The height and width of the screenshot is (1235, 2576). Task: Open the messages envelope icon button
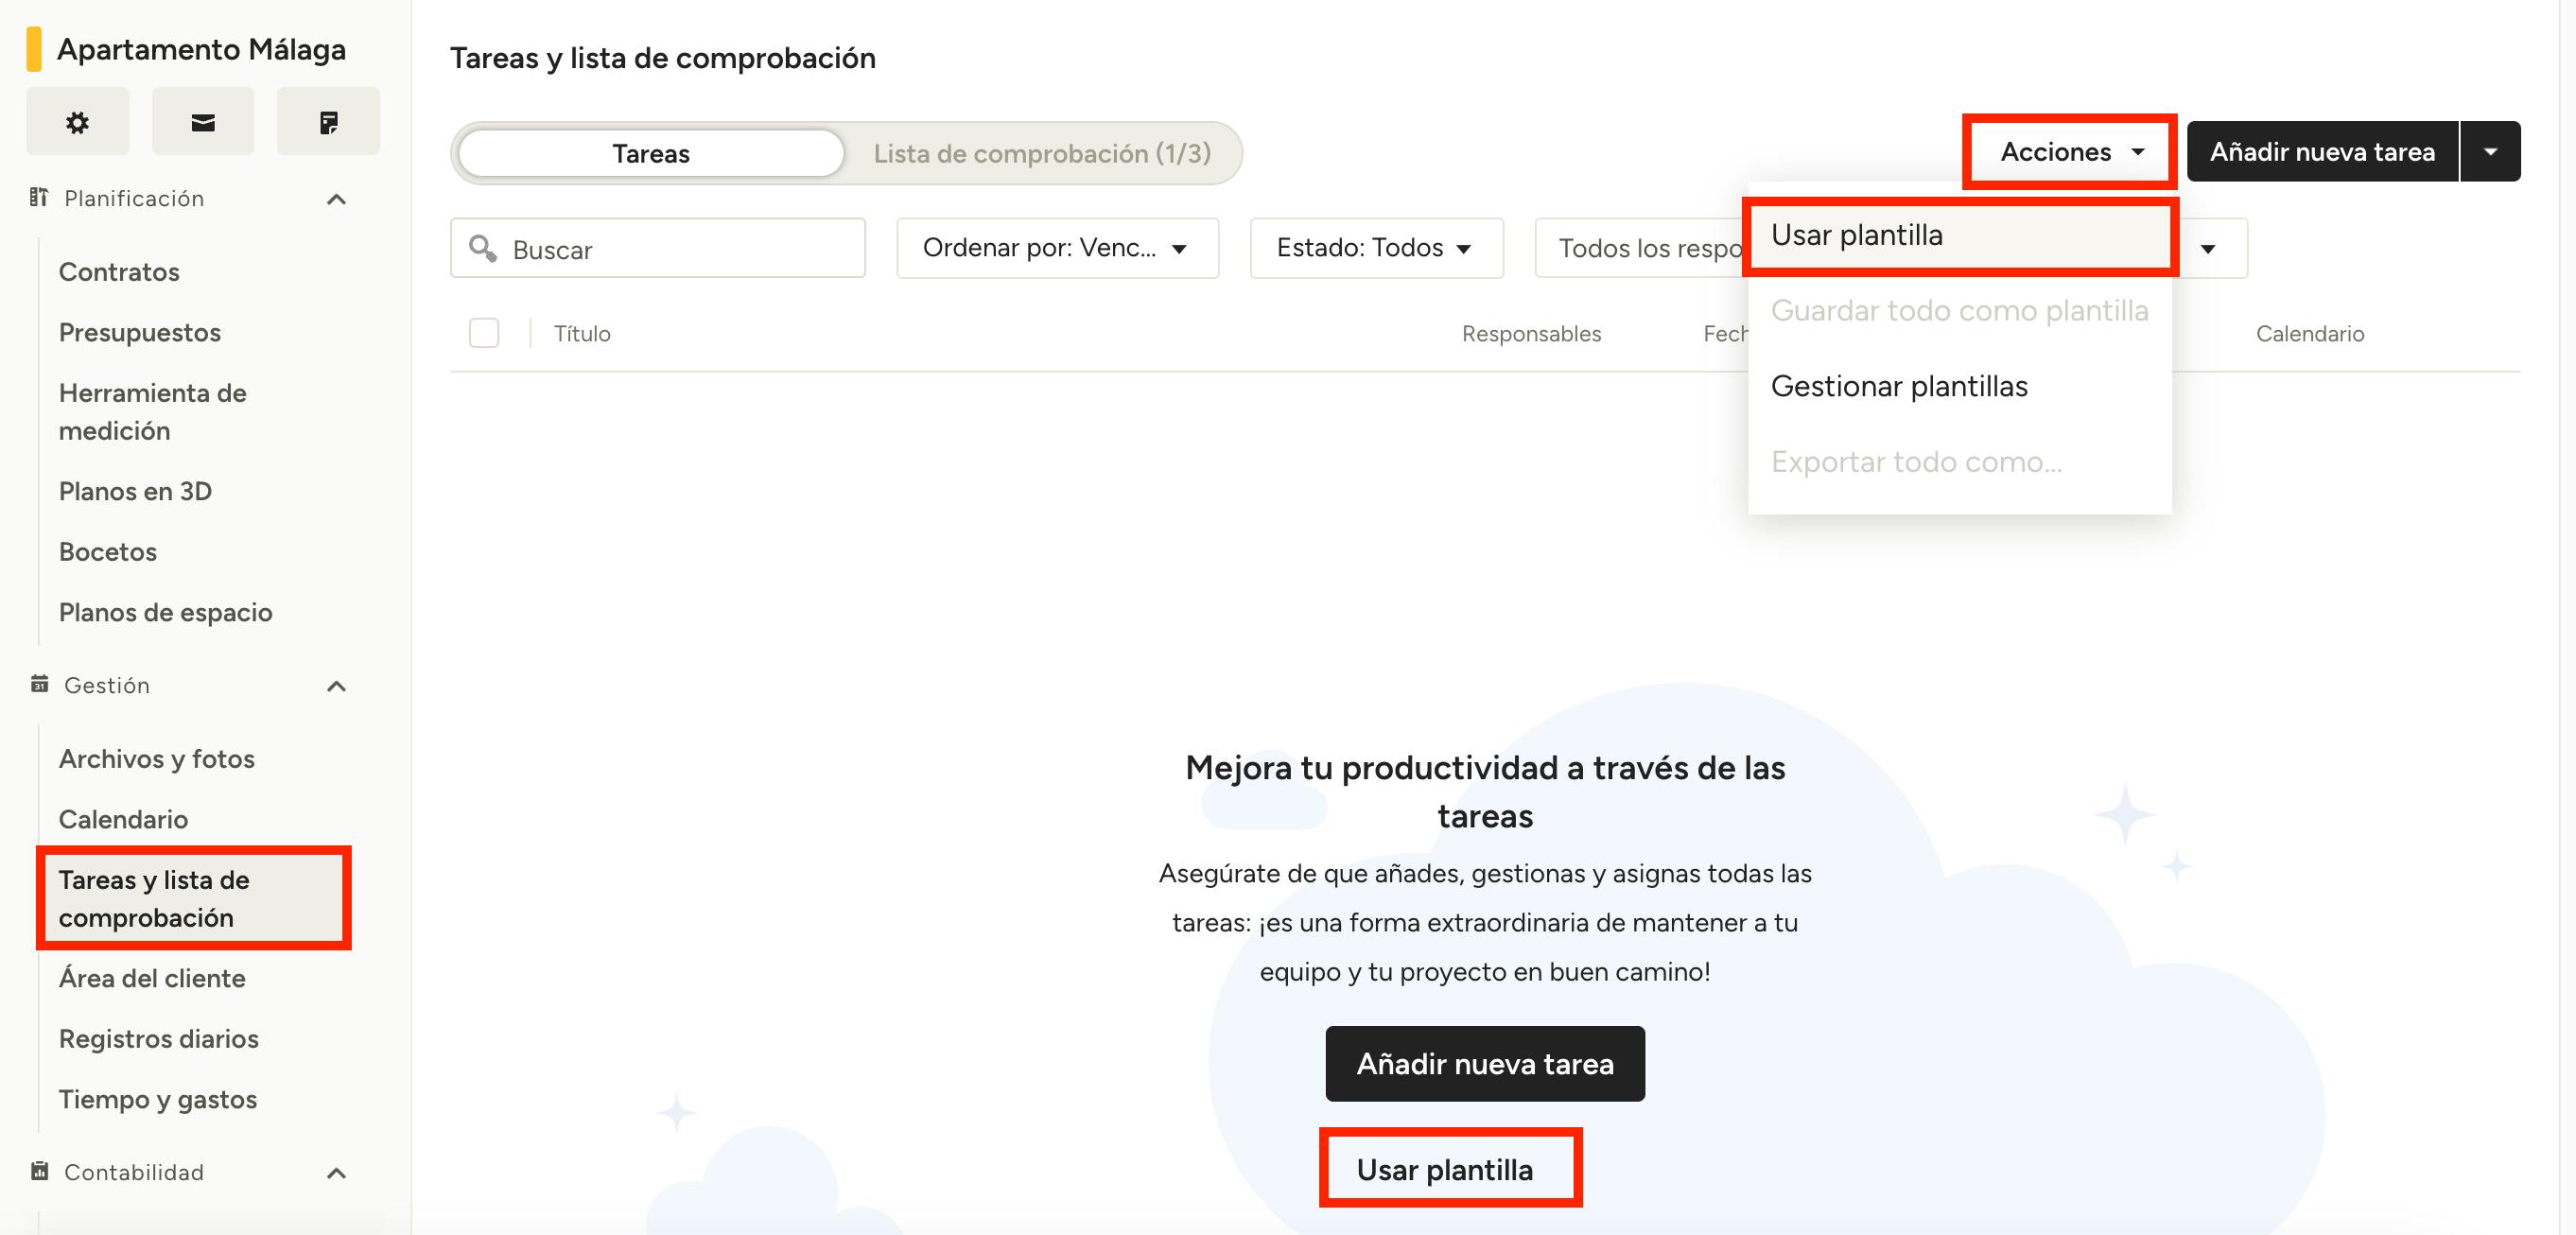[x=203, y=122]
